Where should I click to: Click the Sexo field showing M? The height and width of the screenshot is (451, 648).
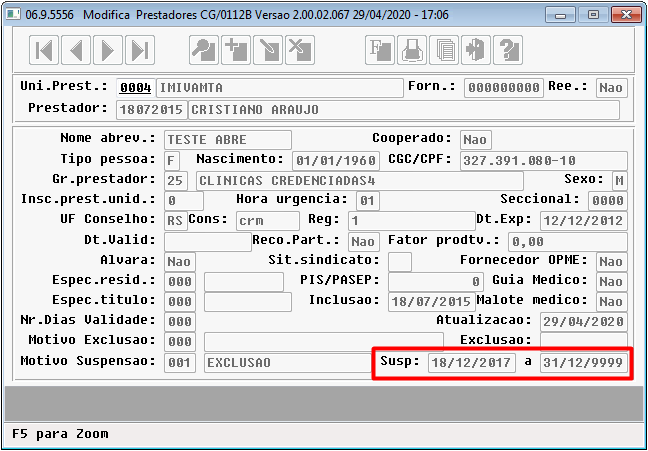click(x=620, y=181)
